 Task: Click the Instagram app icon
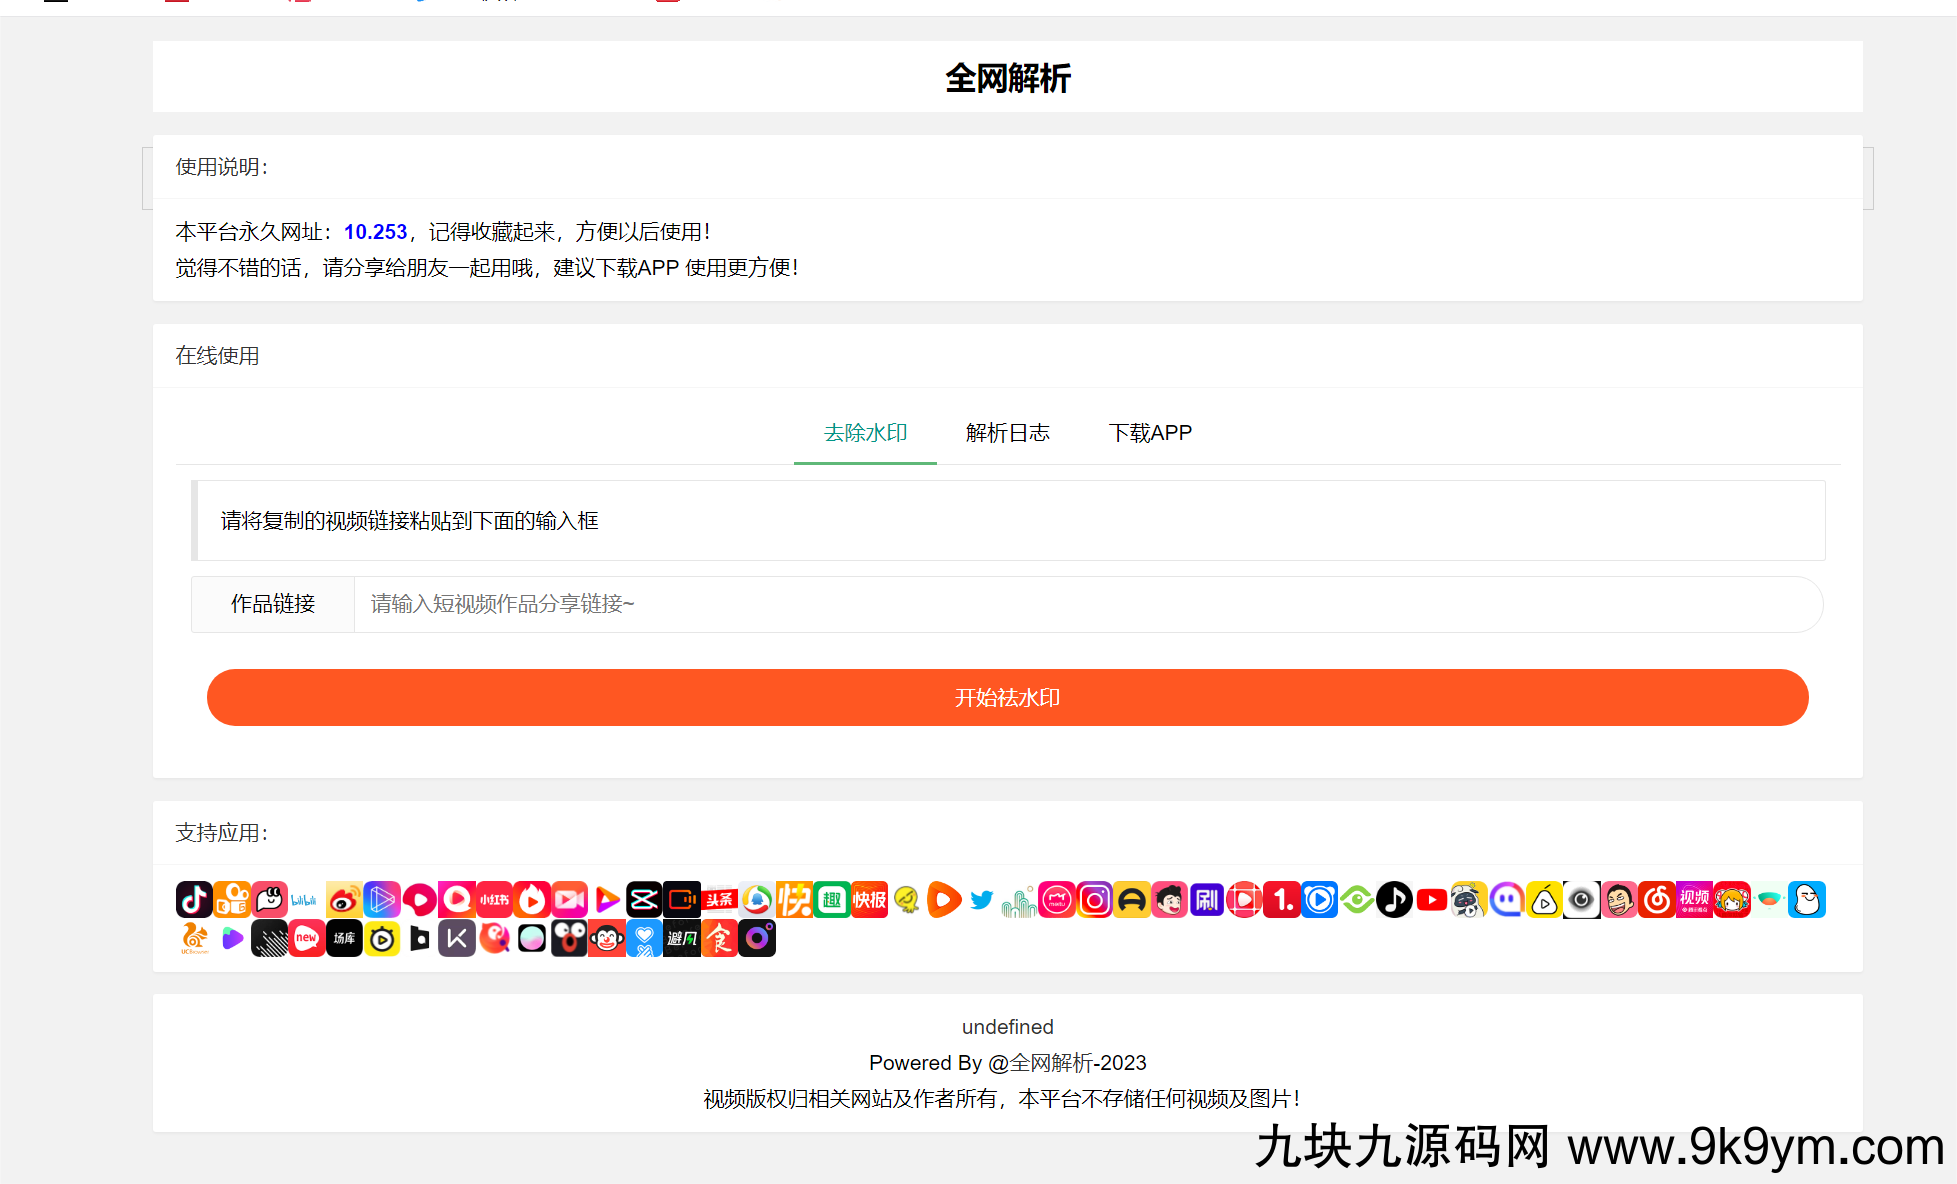click(1095, 900)
